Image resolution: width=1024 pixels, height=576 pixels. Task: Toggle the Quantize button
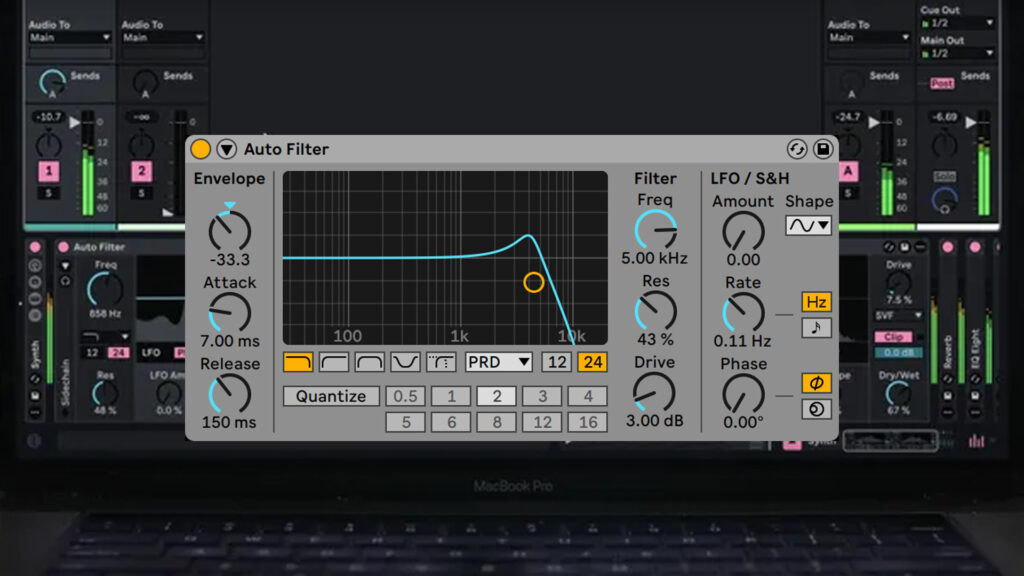(x=331, y=396)
